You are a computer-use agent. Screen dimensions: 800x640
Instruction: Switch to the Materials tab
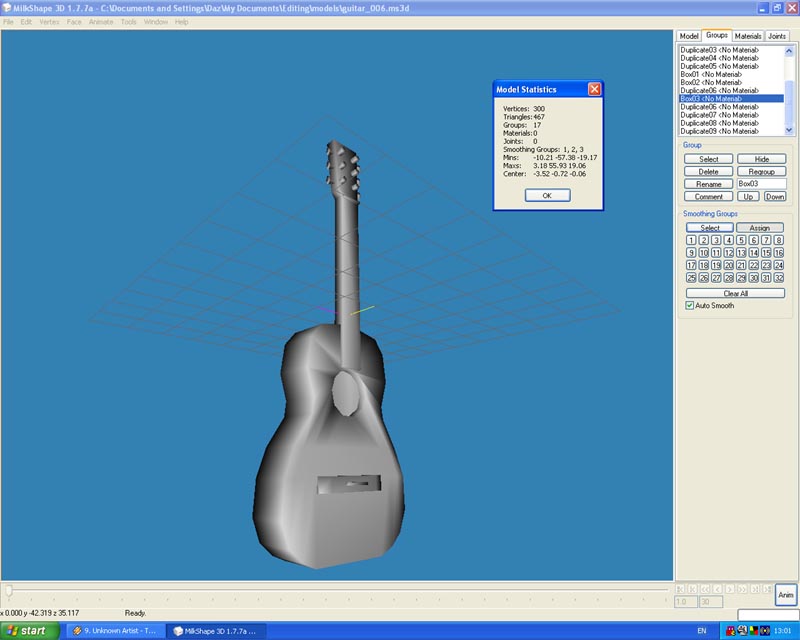click(748, 36)
